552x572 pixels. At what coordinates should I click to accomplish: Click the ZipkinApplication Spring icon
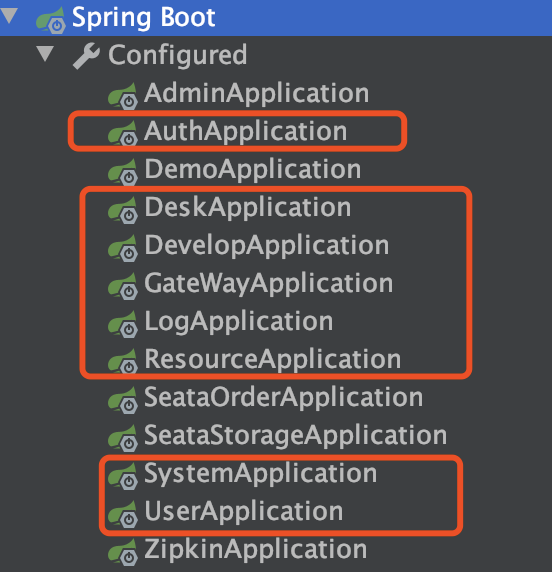[123, 552]
